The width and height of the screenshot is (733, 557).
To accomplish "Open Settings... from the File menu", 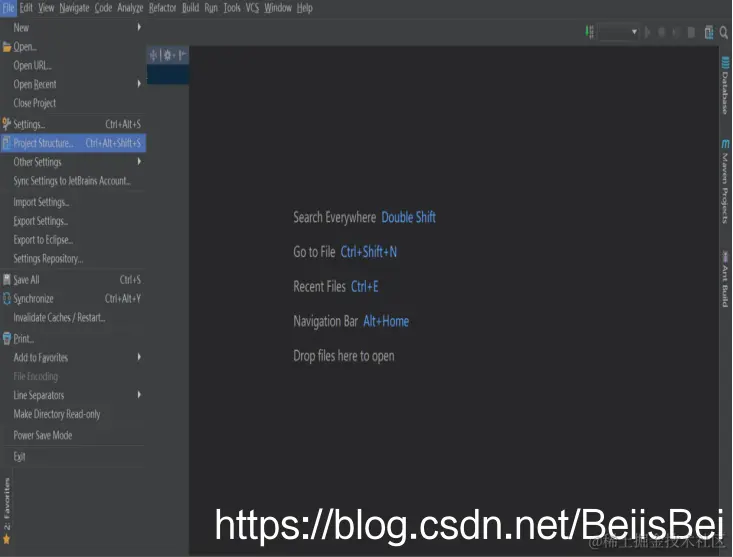I will tap(73, 124).
